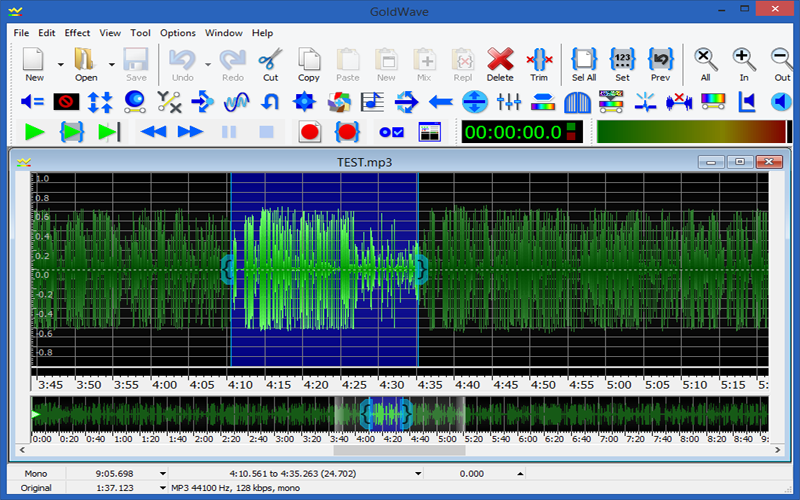Click the Copy tool
The height and width of the screenshot is (500, 800).
pos(309,64)
